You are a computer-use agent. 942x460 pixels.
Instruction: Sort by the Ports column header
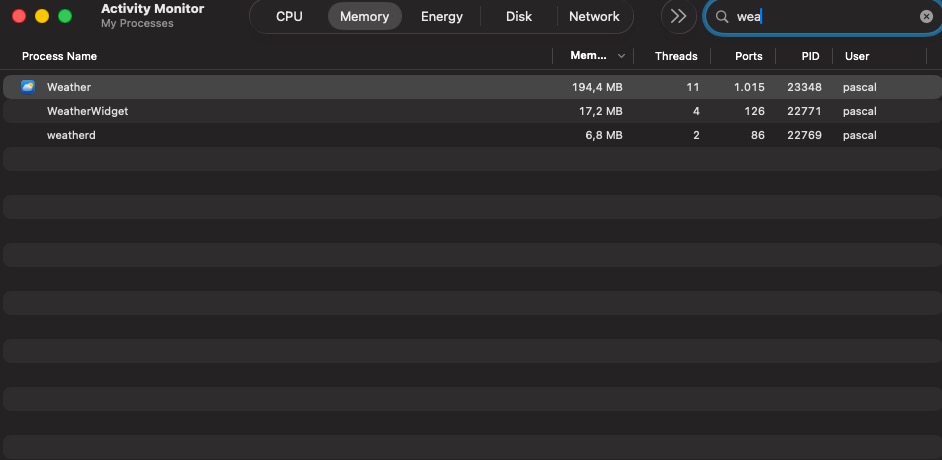tap(749, 56)
